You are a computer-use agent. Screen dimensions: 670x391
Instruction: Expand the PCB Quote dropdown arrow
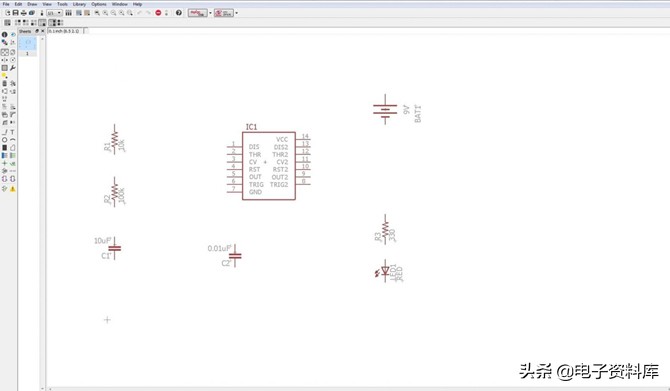pos(236,13)
